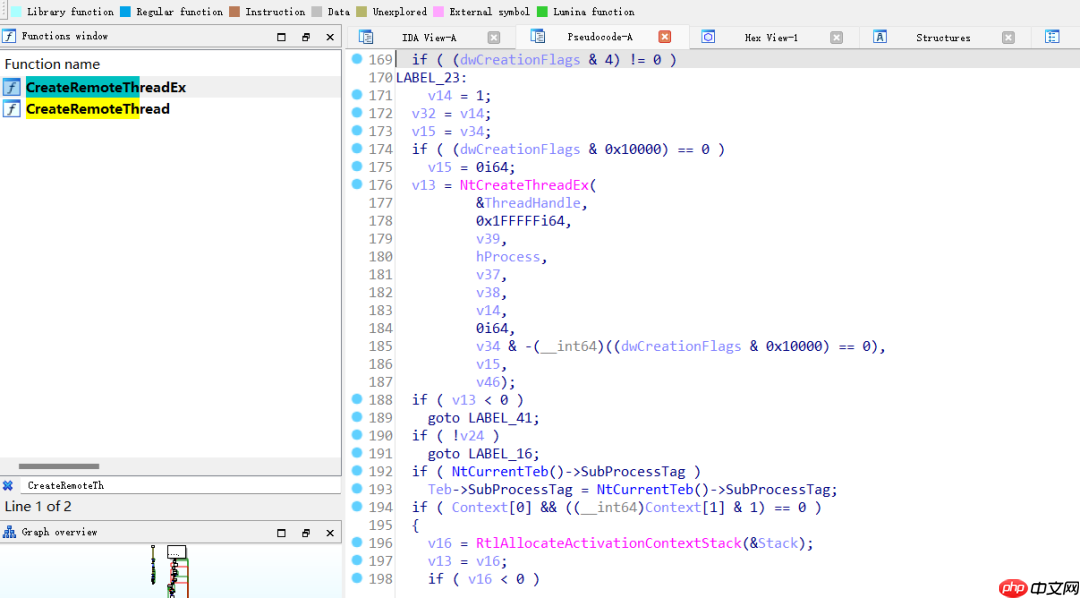Open the Structures tab
Image resolution: width=1080 pixels, height=598 pixels.
coord(942,37)
